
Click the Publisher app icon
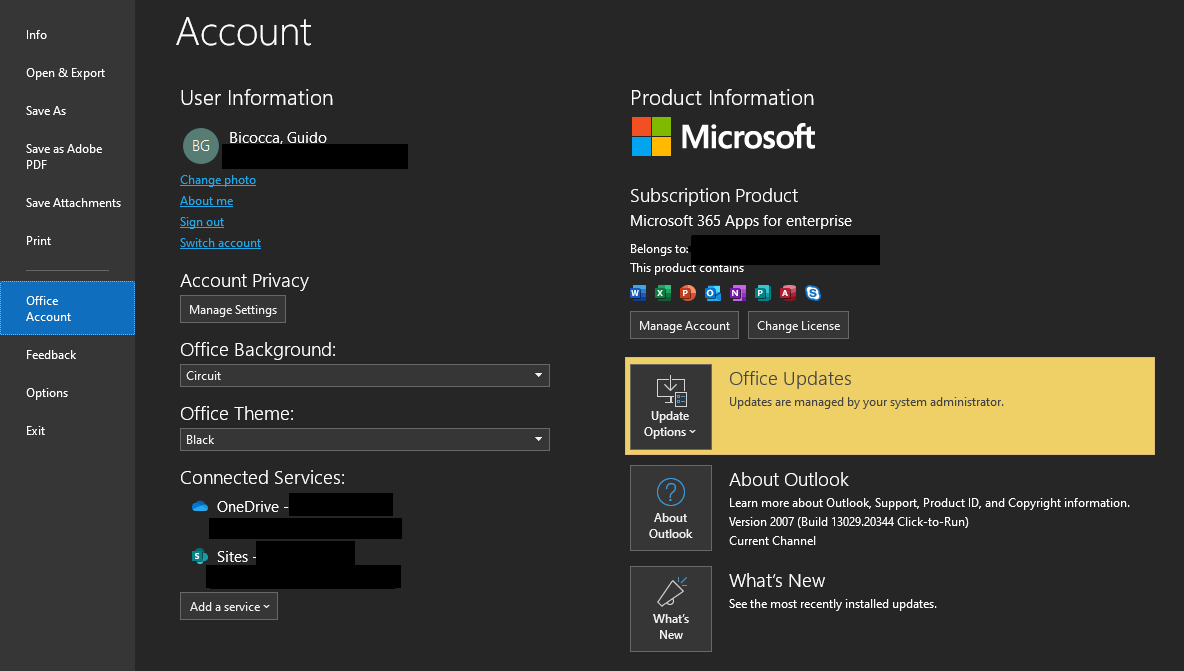[763, 293]
